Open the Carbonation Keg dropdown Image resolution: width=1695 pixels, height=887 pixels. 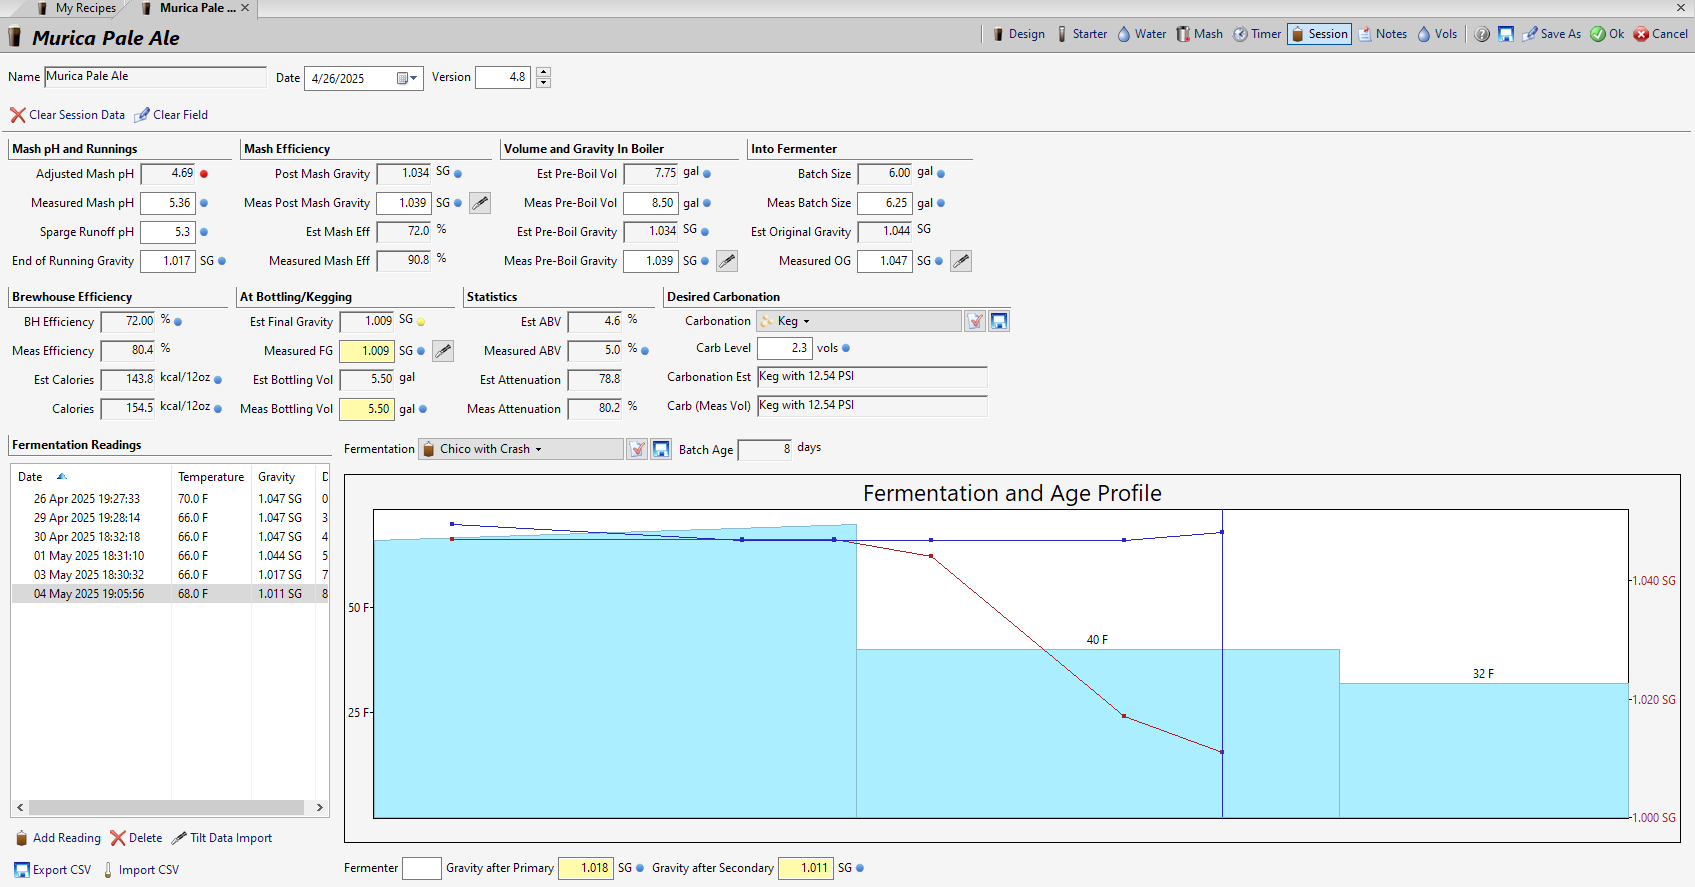tap(858, 321)
